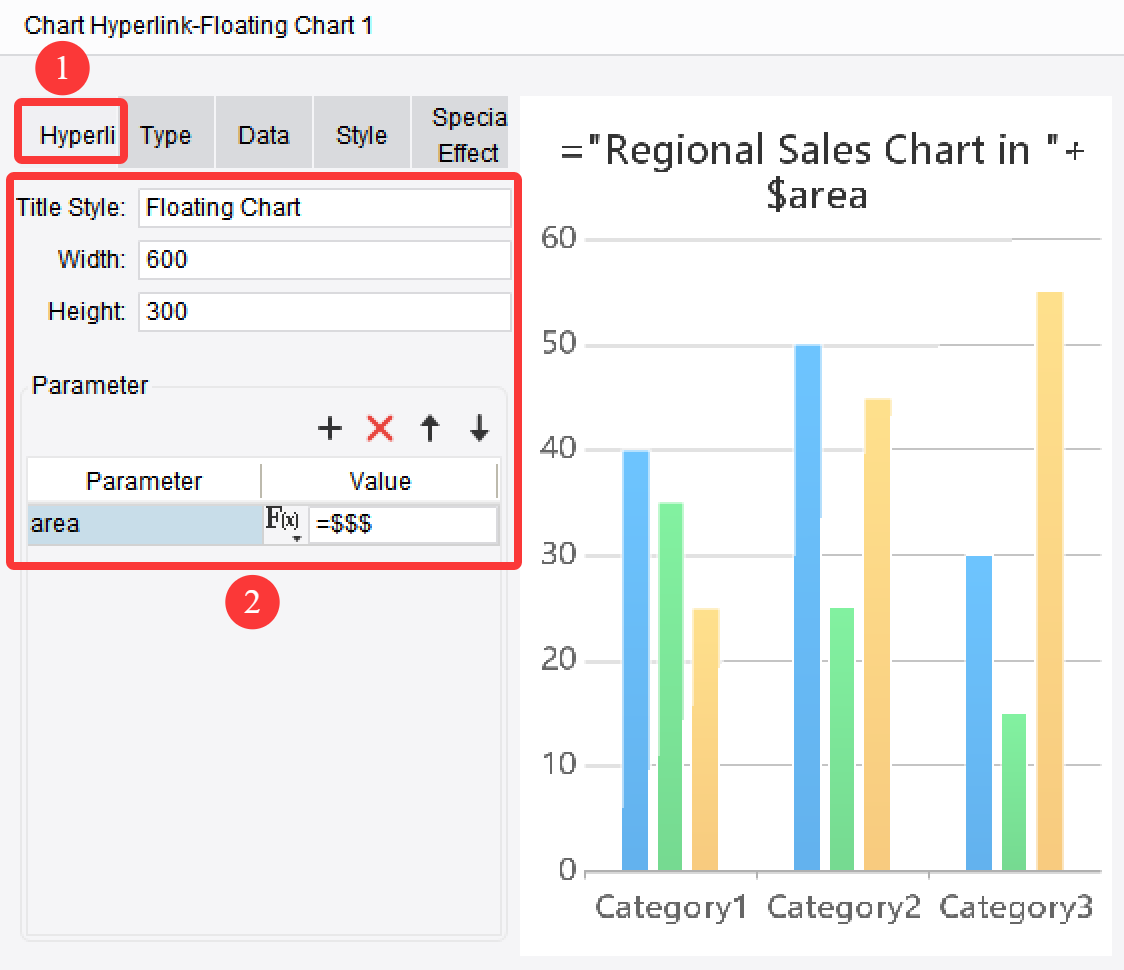Move the area parameter up
This screenshot has width=1124, height=970.
(x=429, y=428)
